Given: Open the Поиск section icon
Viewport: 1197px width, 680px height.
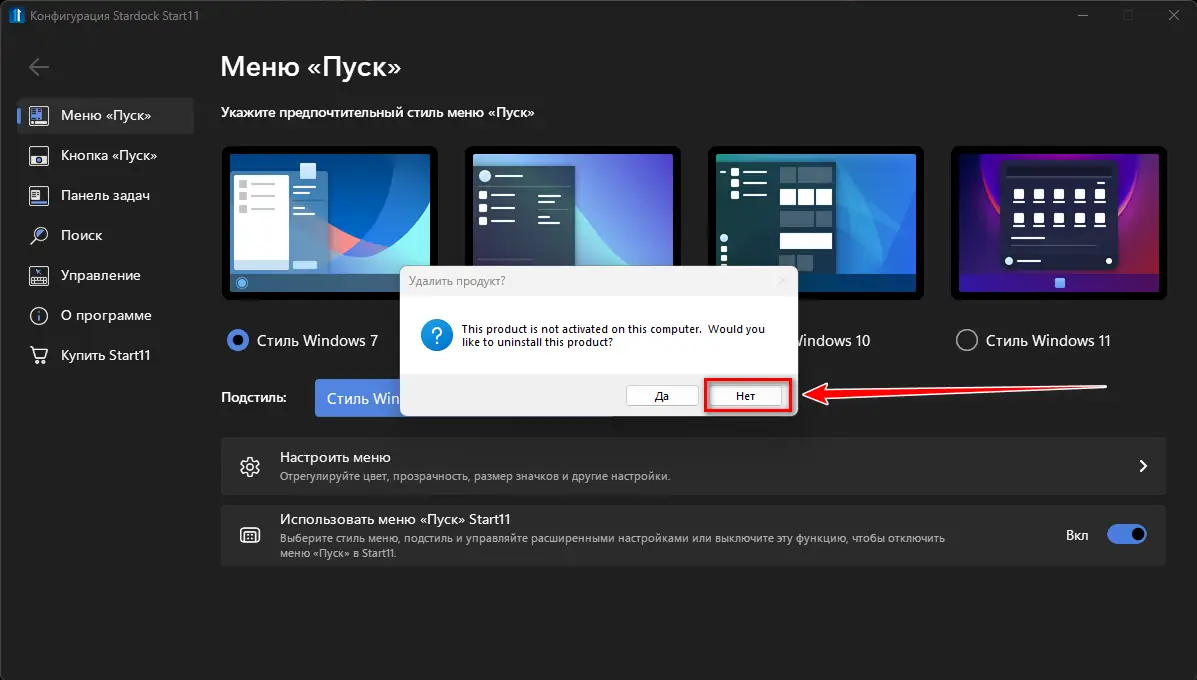Looking at the screenshot, I should 38,235.
